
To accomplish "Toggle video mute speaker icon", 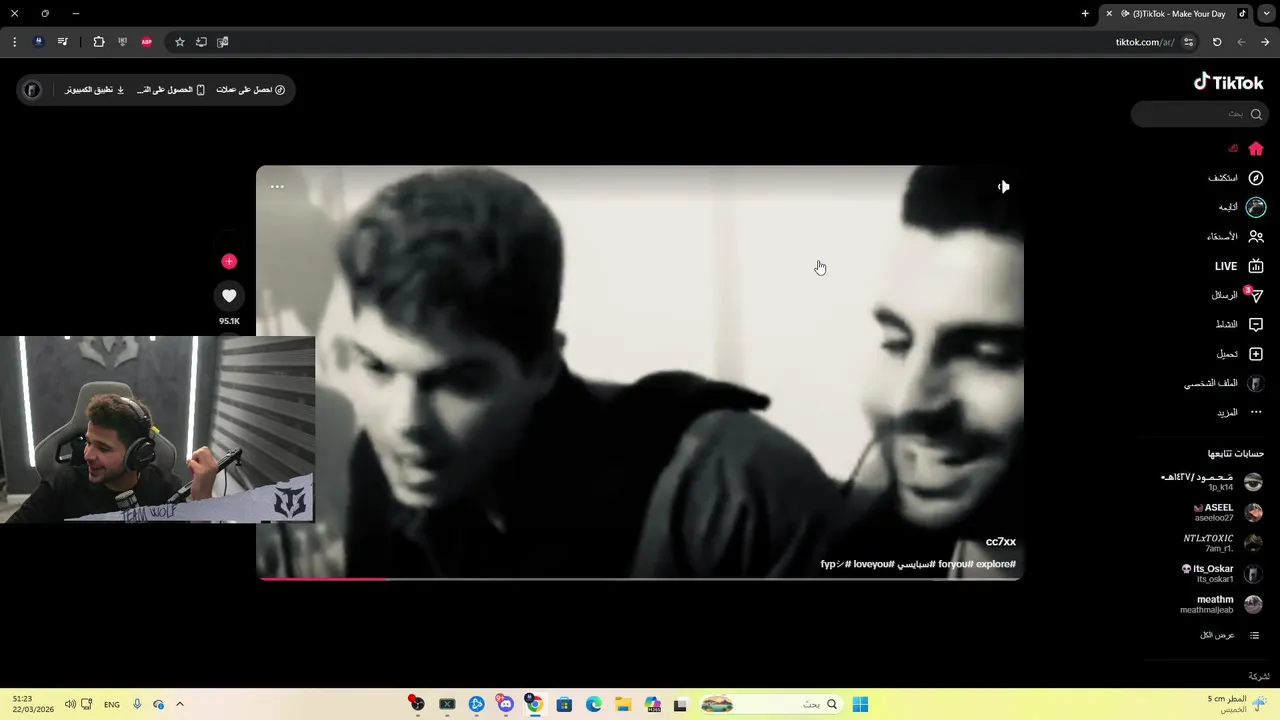I will (1003, 187).
